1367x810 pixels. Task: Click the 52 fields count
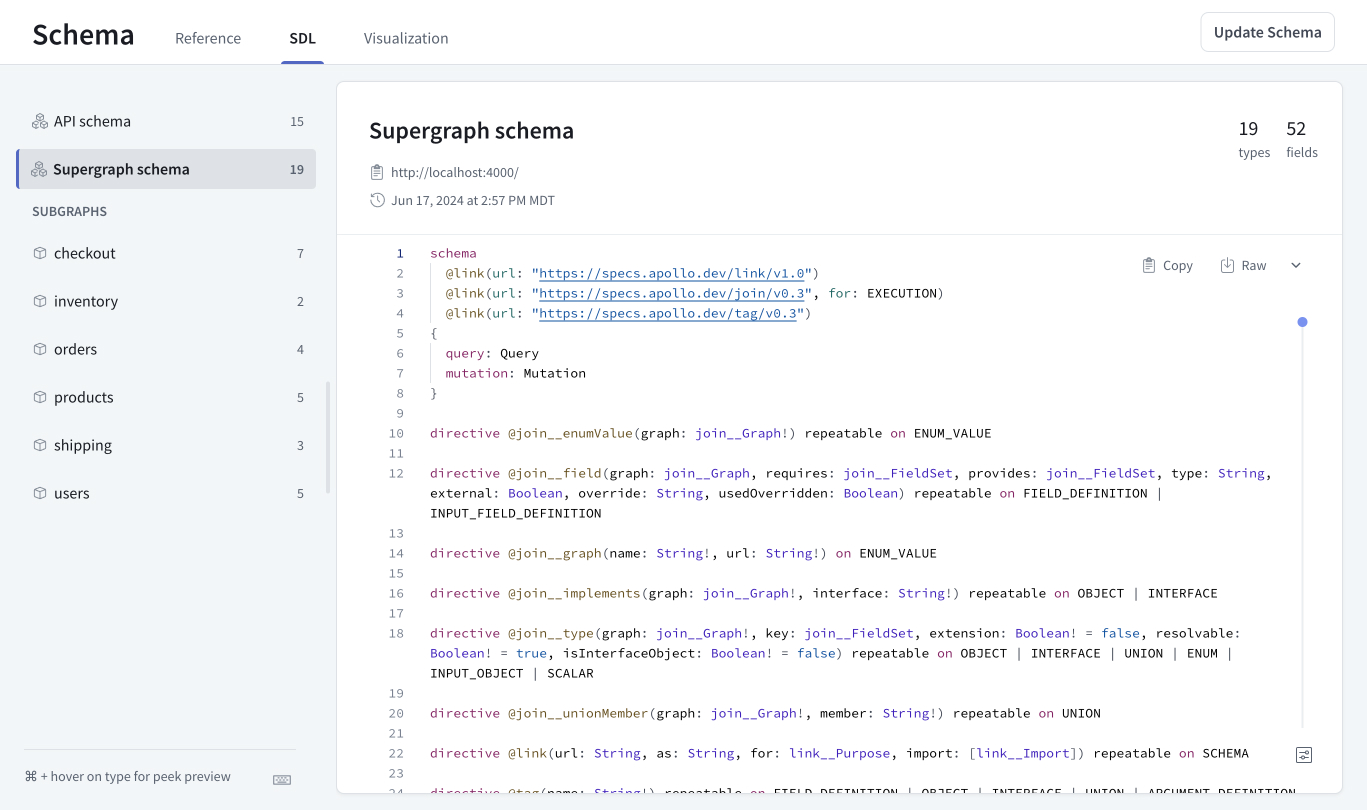click(x=1301, y=139)
